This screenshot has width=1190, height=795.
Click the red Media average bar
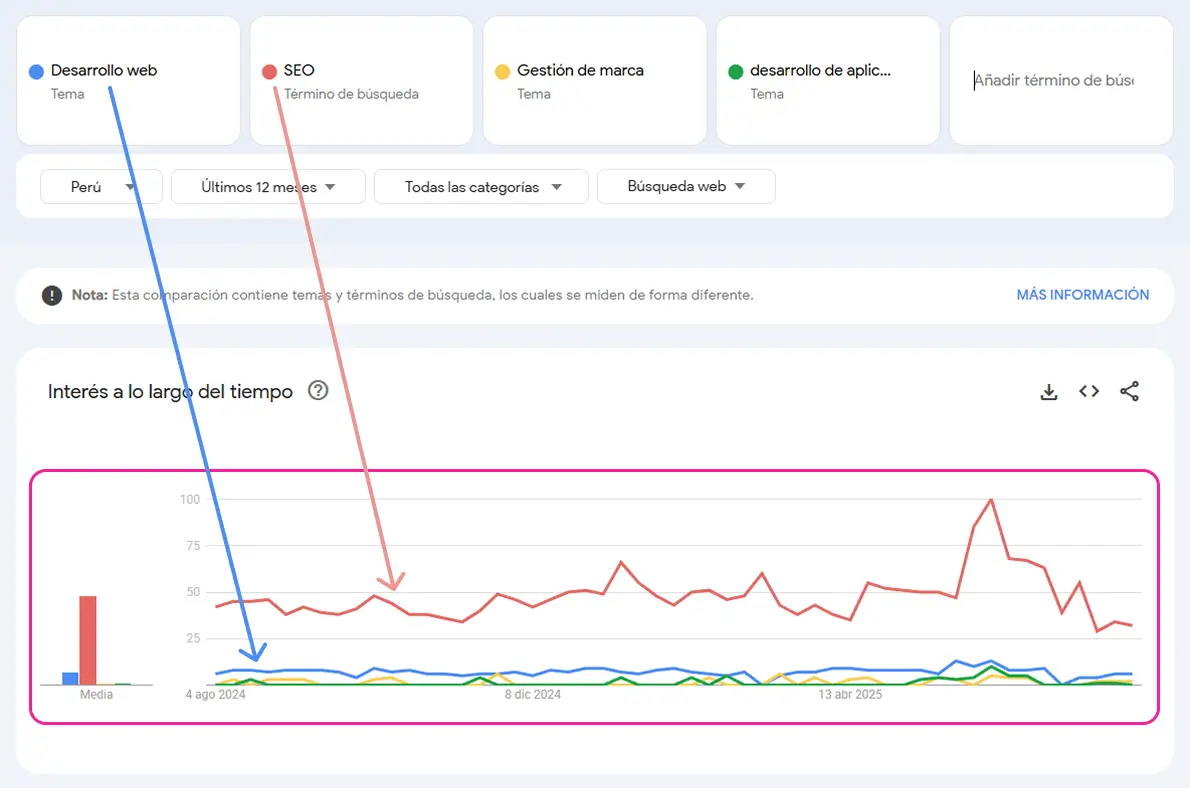click(88, 640)
